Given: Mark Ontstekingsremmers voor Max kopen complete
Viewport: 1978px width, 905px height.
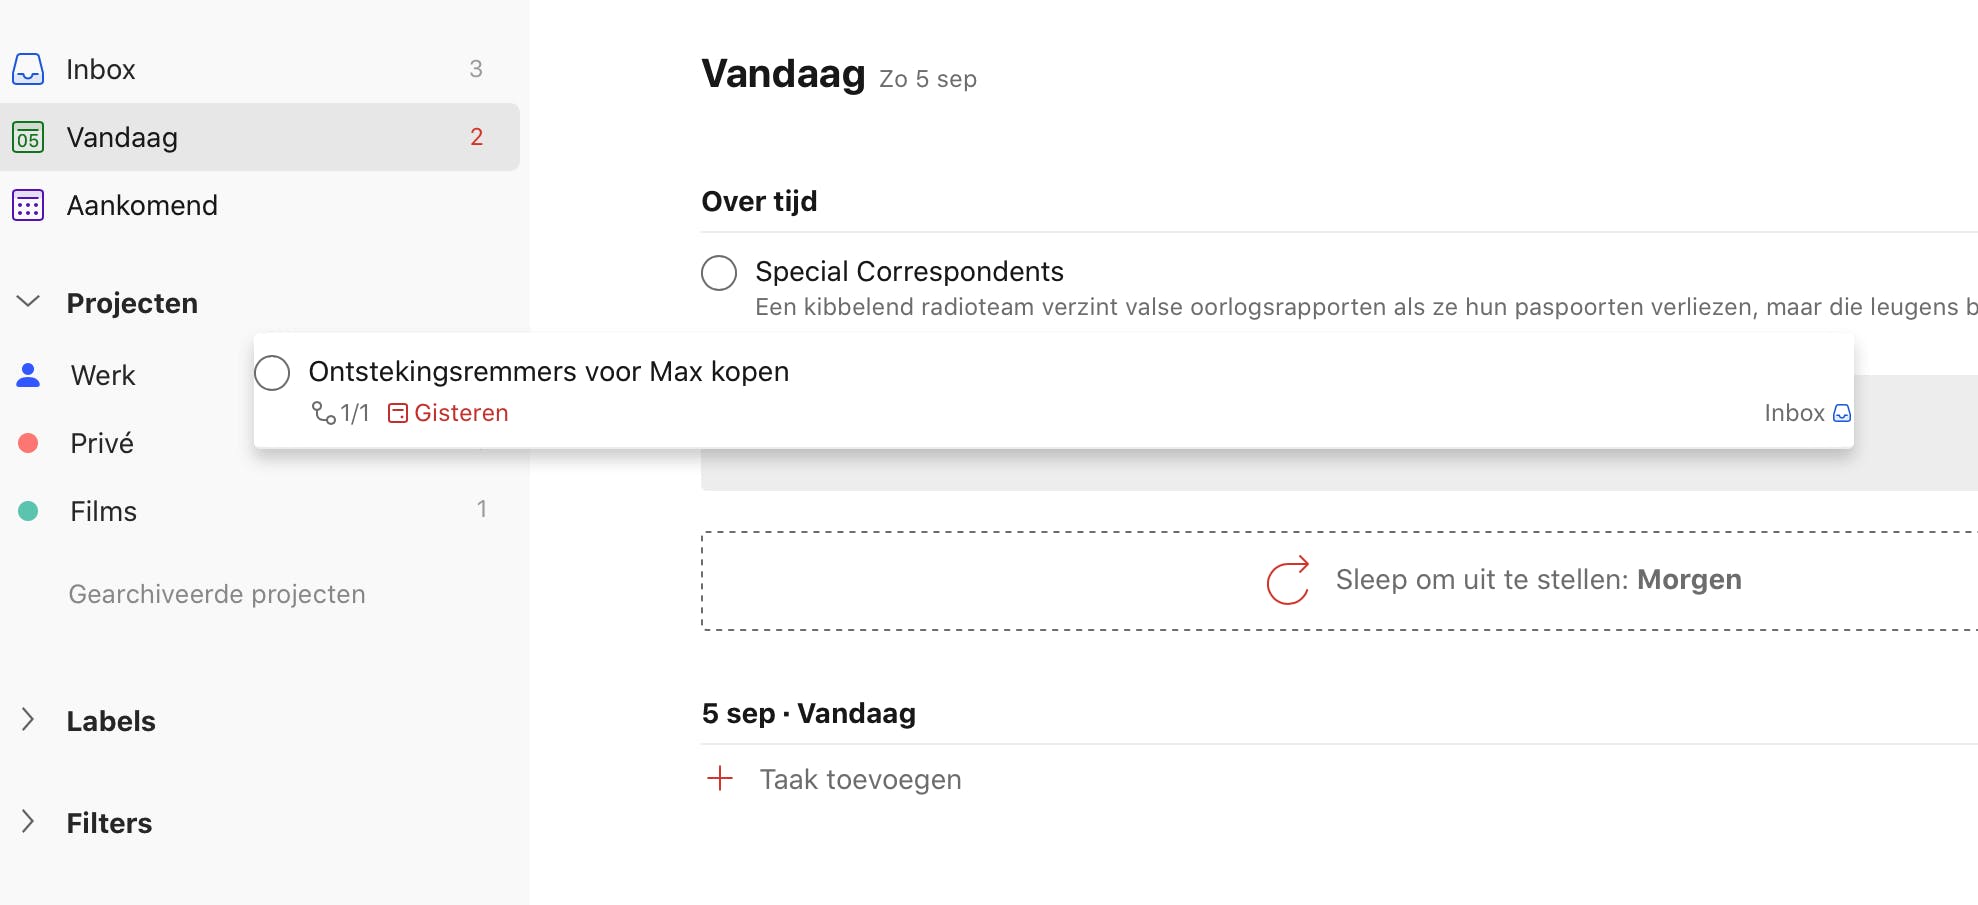Looking at the screenshot, I should click(272, 372).
